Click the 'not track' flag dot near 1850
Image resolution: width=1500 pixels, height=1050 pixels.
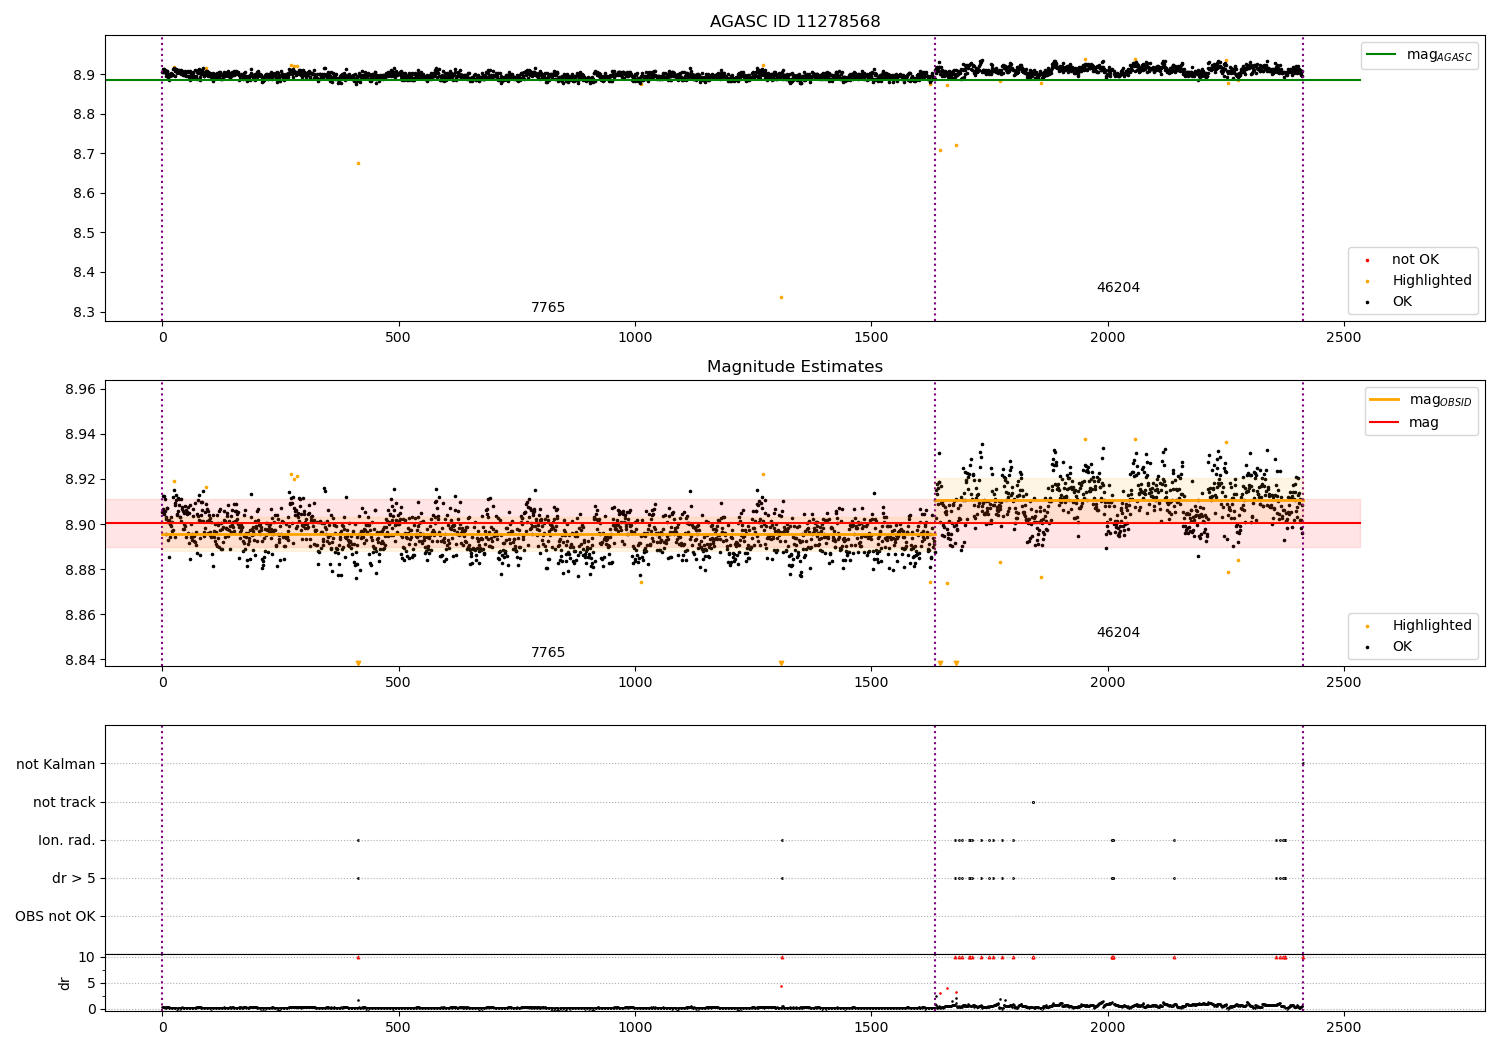point(1033,802)
